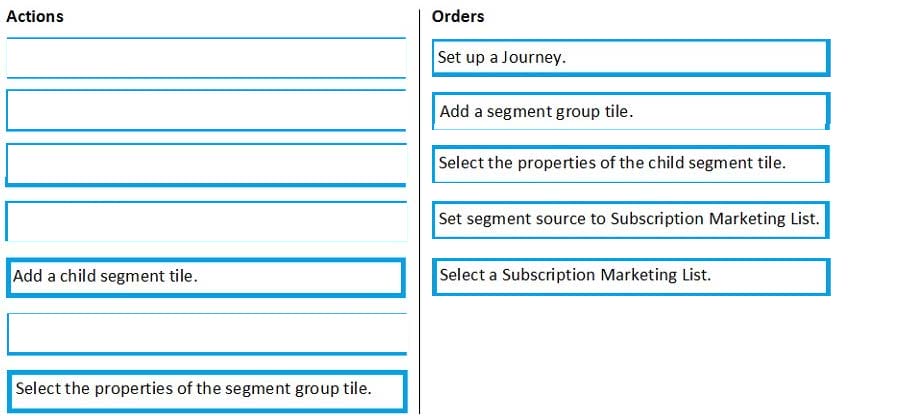Click the topmost empty Actions slot
This screenshot has width=908, height=416.
coord(205,57)
